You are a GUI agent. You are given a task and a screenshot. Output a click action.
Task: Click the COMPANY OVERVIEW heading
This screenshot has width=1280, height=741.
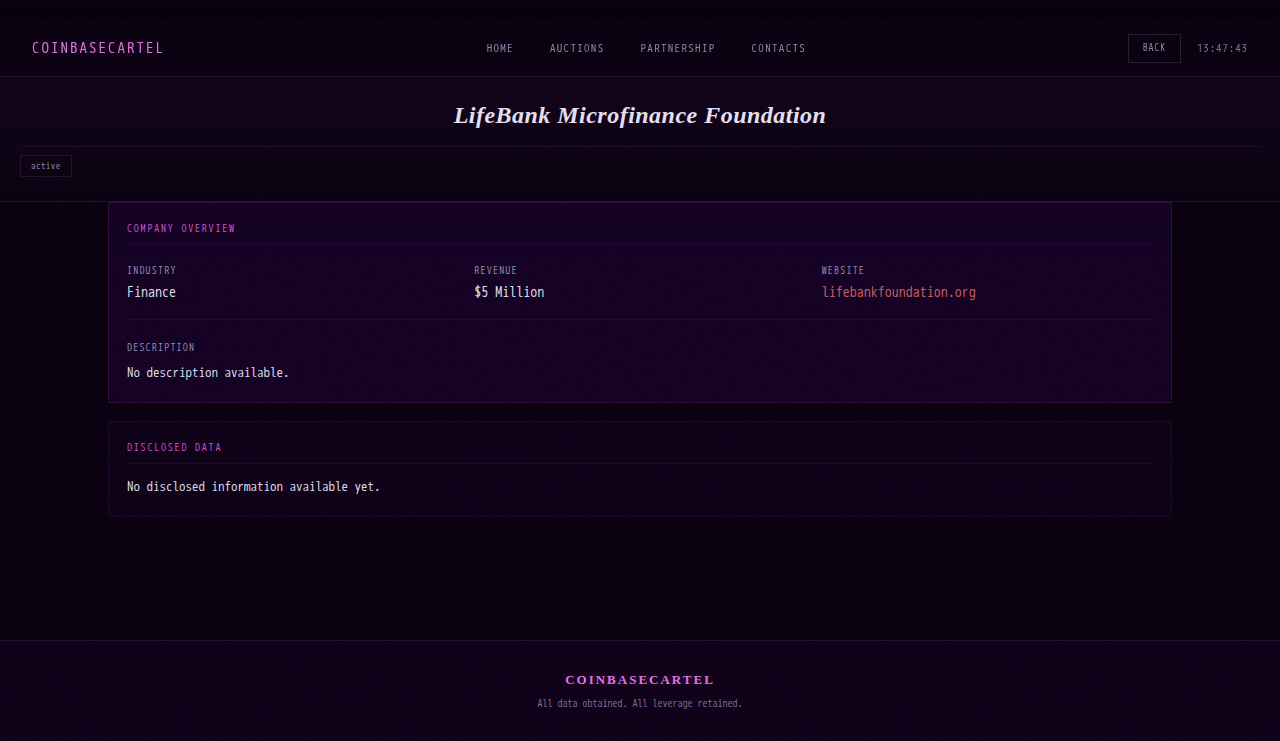[x=181, y=229]
